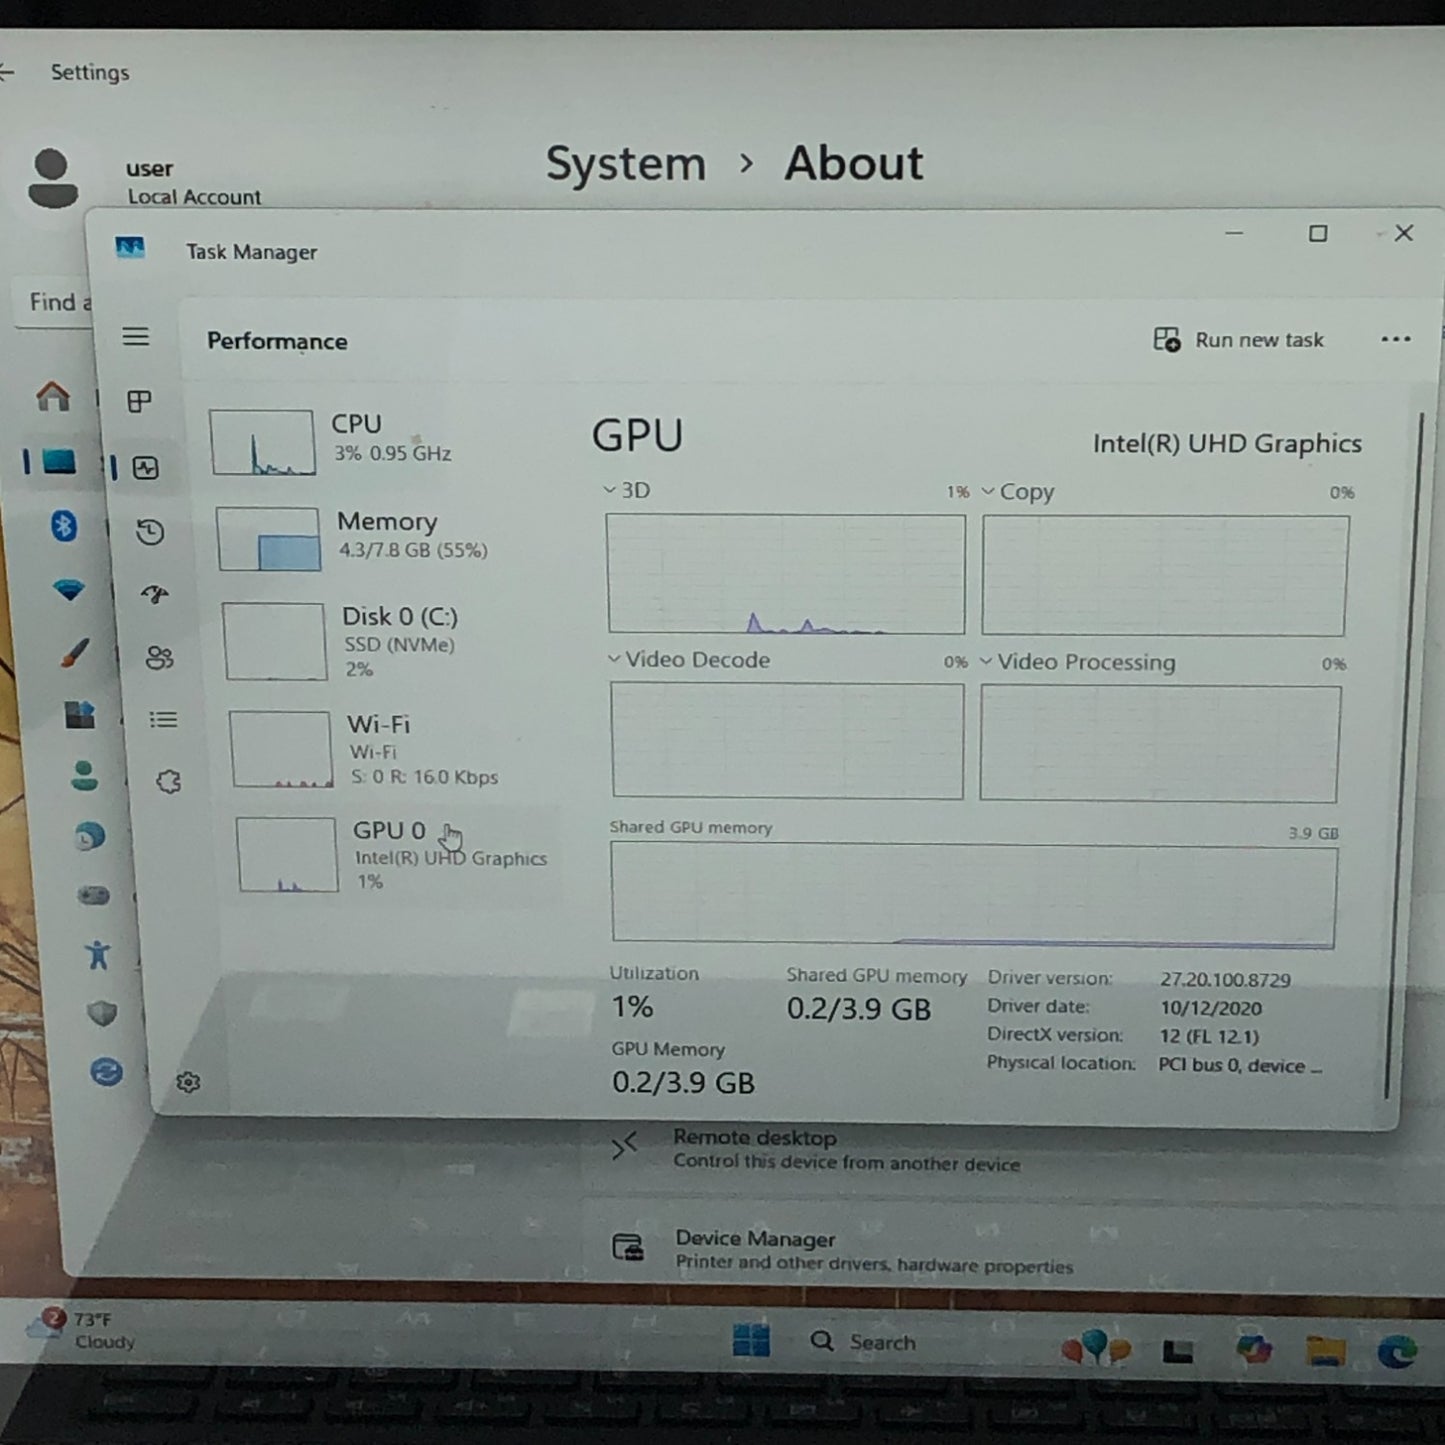Click Physical location PCI bus 0 value
The height and width of the screenshot is (1445, 1445).
(x=1239, y=1065)
